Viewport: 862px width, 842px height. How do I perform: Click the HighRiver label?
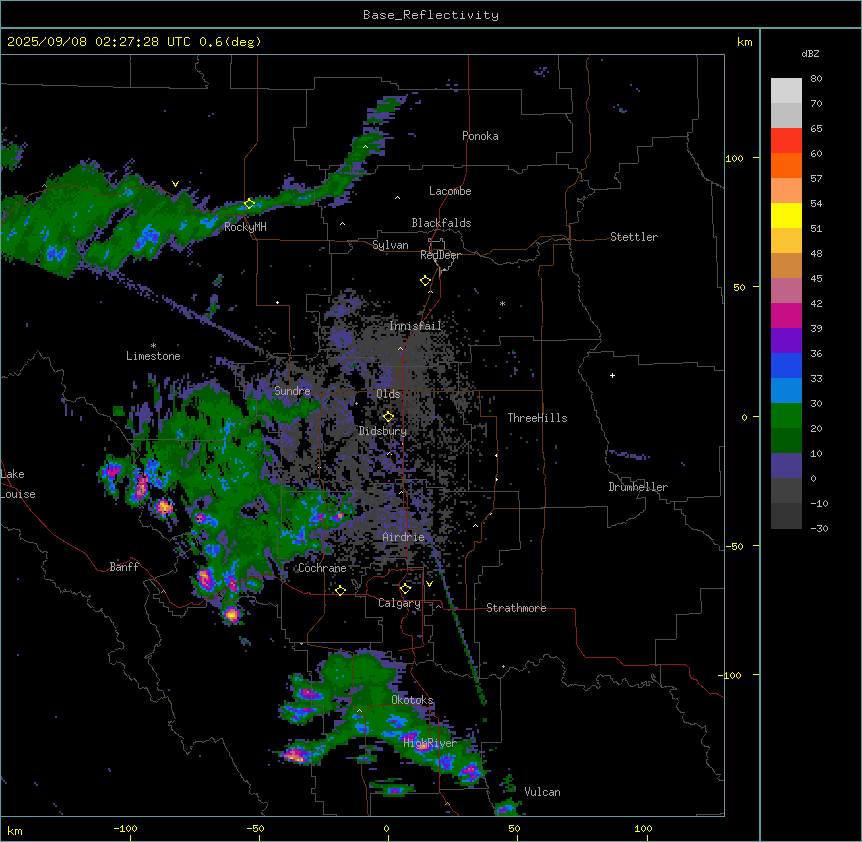430,743
